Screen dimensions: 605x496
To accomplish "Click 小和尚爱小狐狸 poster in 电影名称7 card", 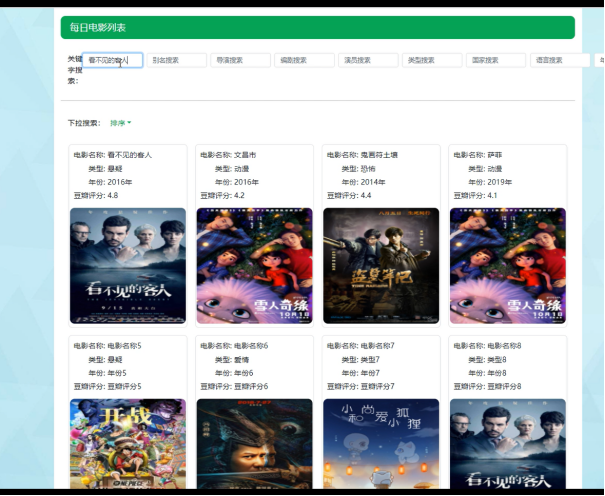I will pos(381,444).
